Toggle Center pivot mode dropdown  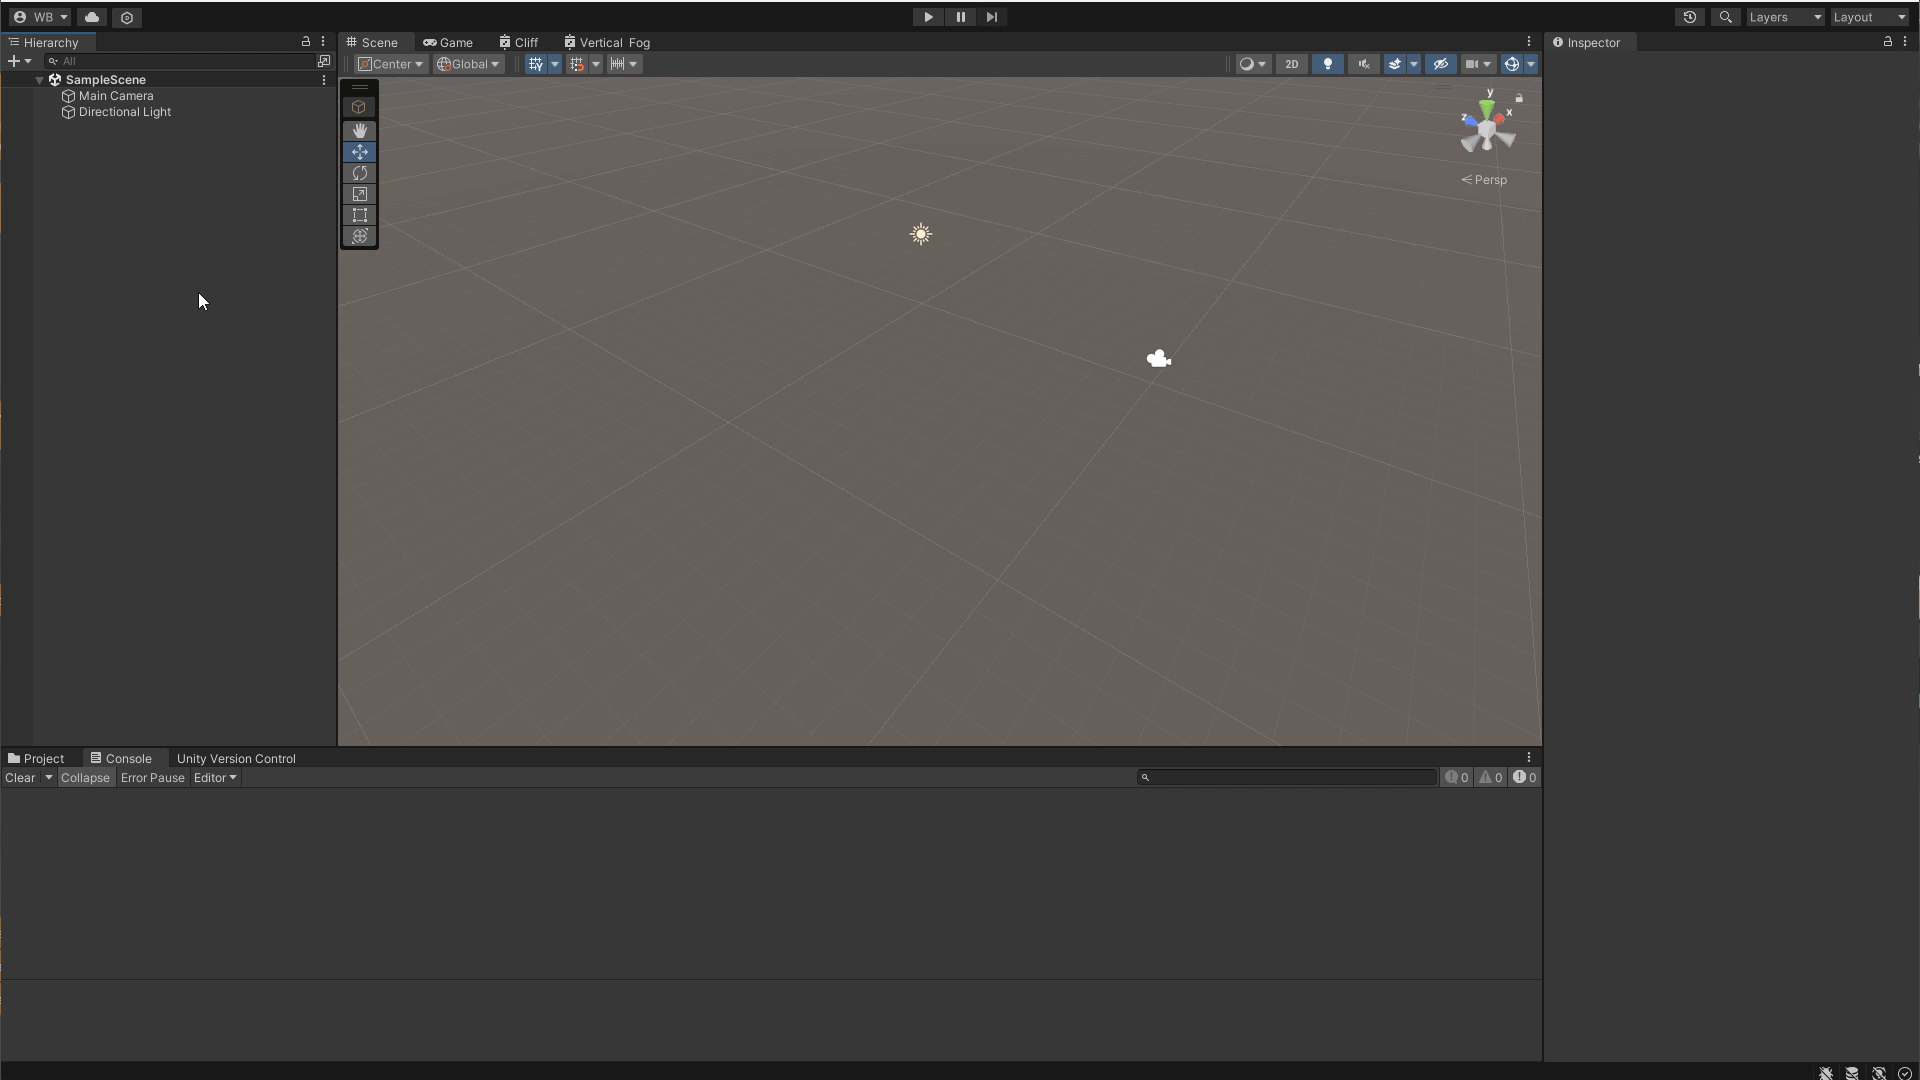coord(421,63)
